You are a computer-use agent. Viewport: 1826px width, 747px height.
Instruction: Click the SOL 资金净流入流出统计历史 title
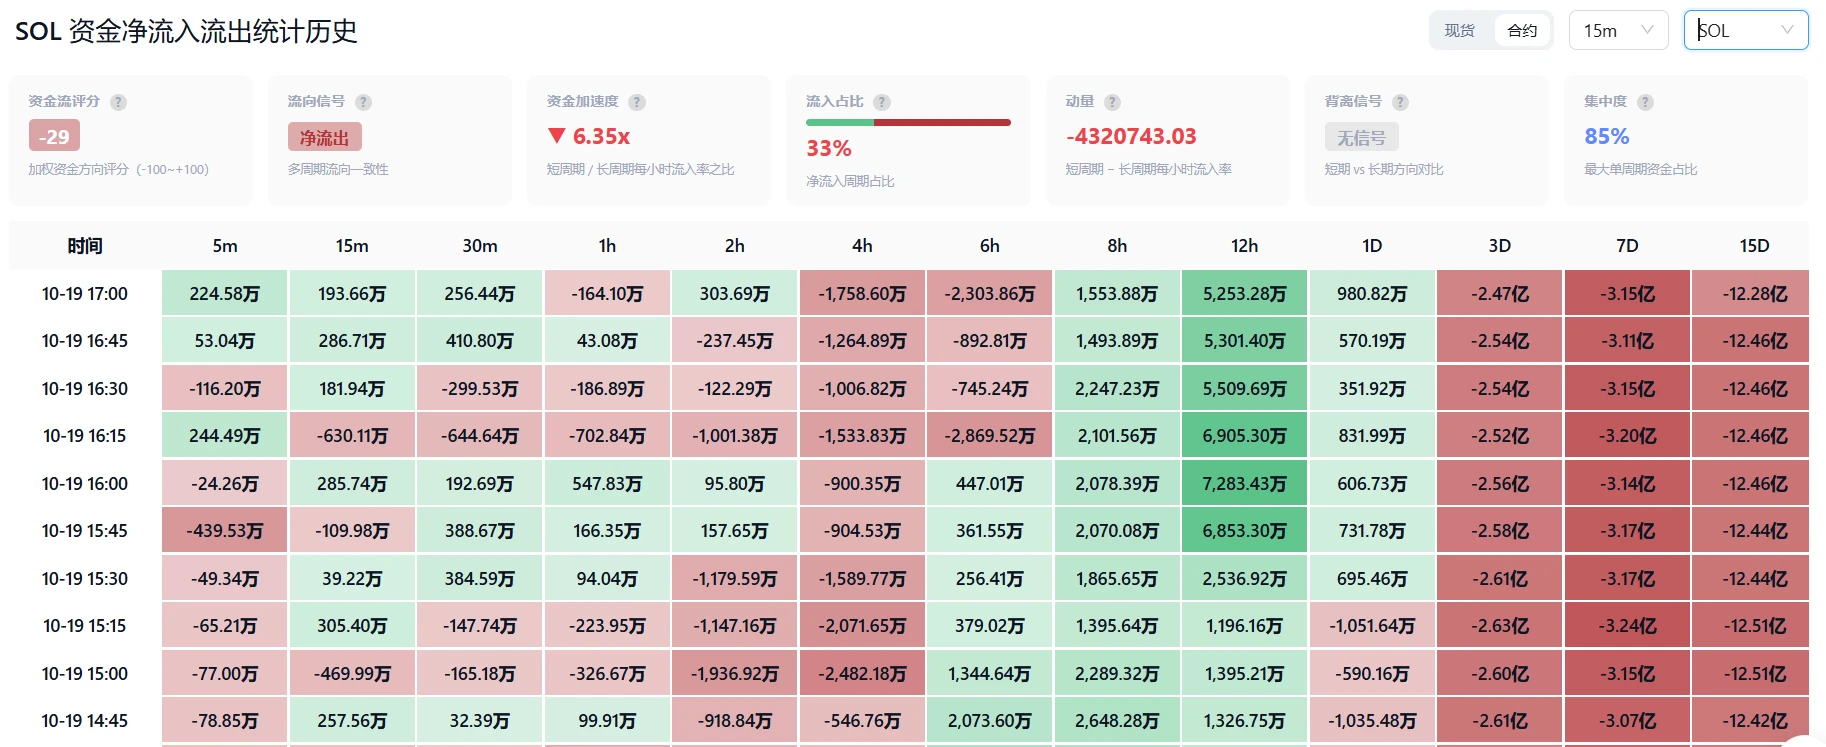click(186, 31)
